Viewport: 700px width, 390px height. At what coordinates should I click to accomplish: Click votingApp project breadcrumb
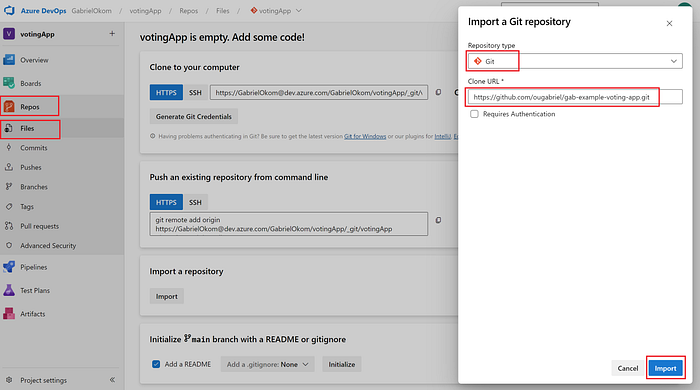(x=145, y=11)
